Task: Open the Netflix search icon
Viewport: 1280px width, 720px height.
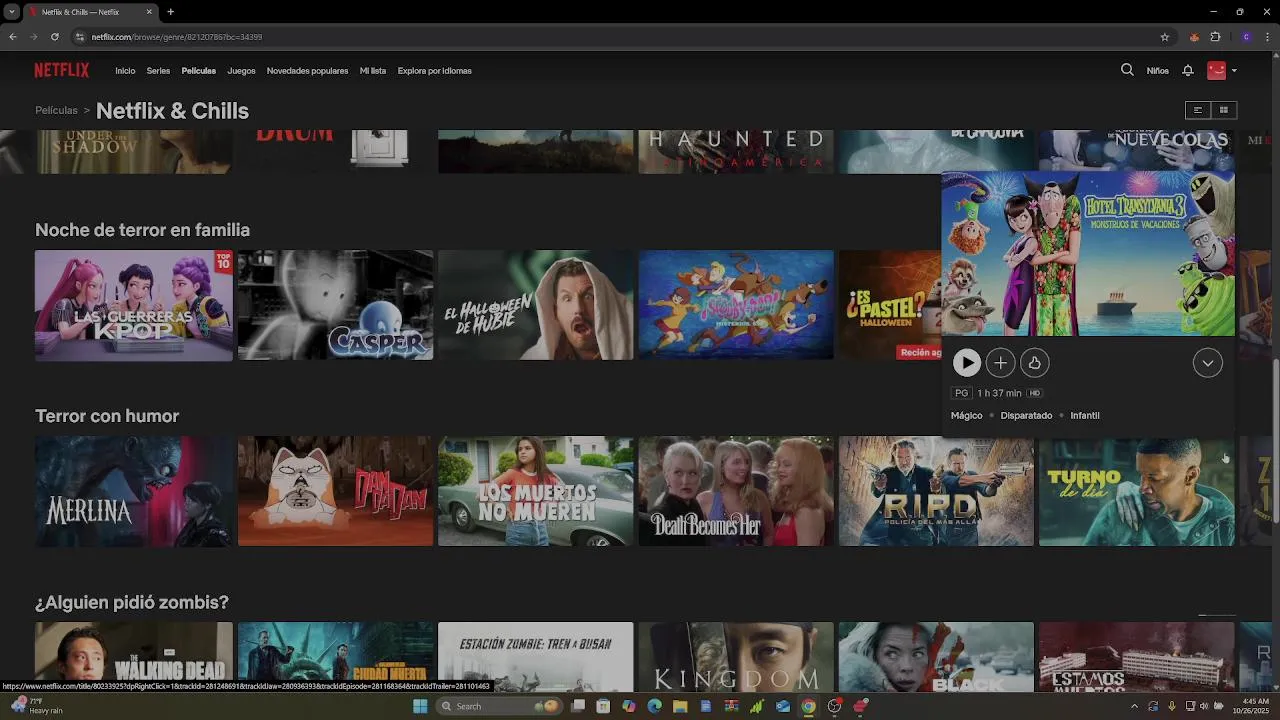Action: tap(1127, 70)
